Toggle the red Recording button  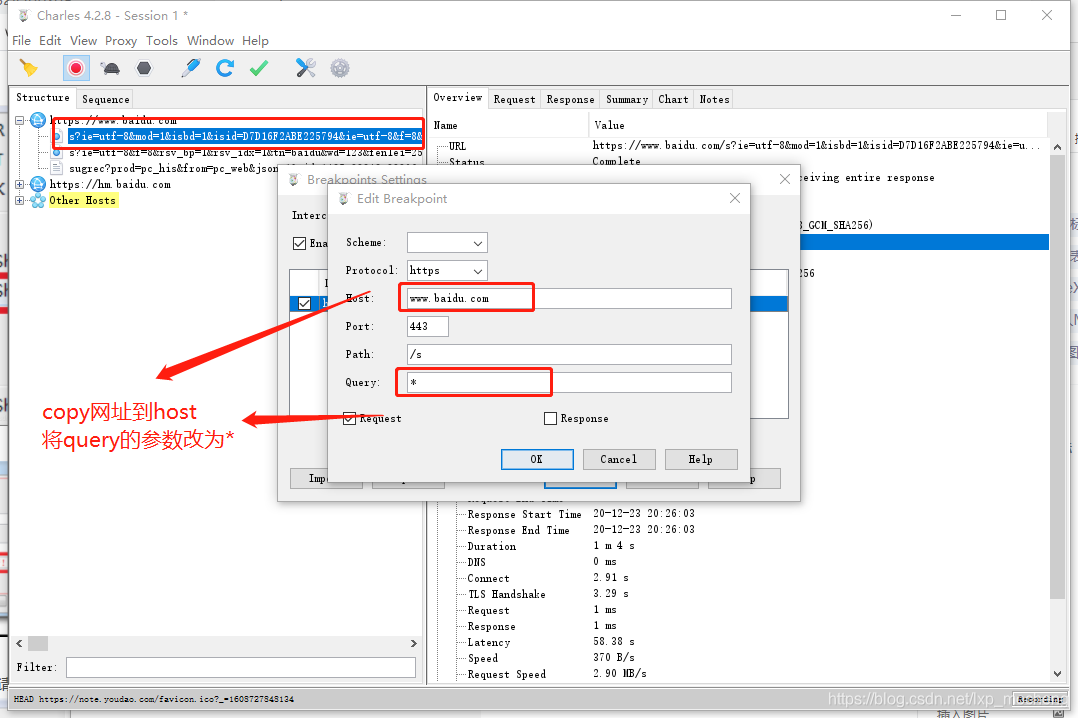[x=76, y=68]
